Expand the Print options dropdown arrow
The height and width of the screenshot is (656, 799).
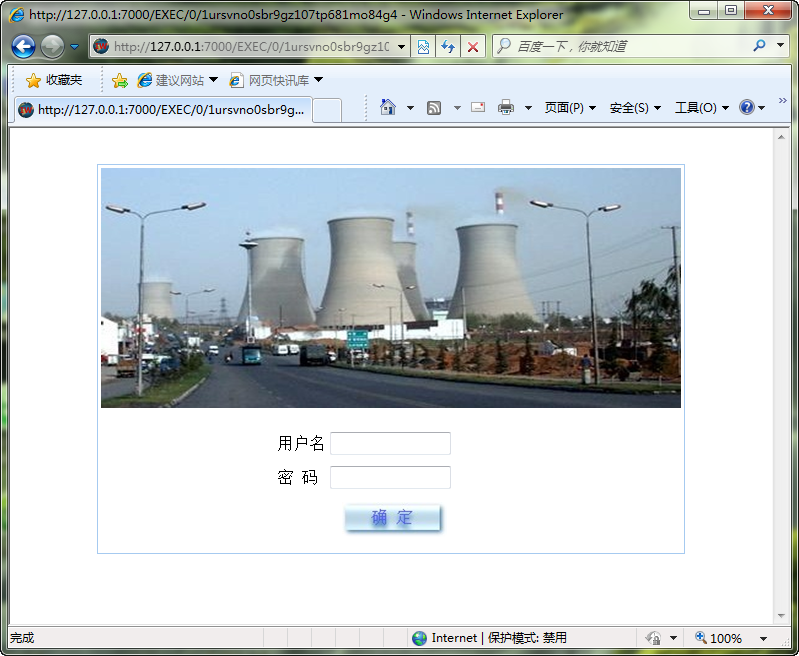[x=528, y=108]
